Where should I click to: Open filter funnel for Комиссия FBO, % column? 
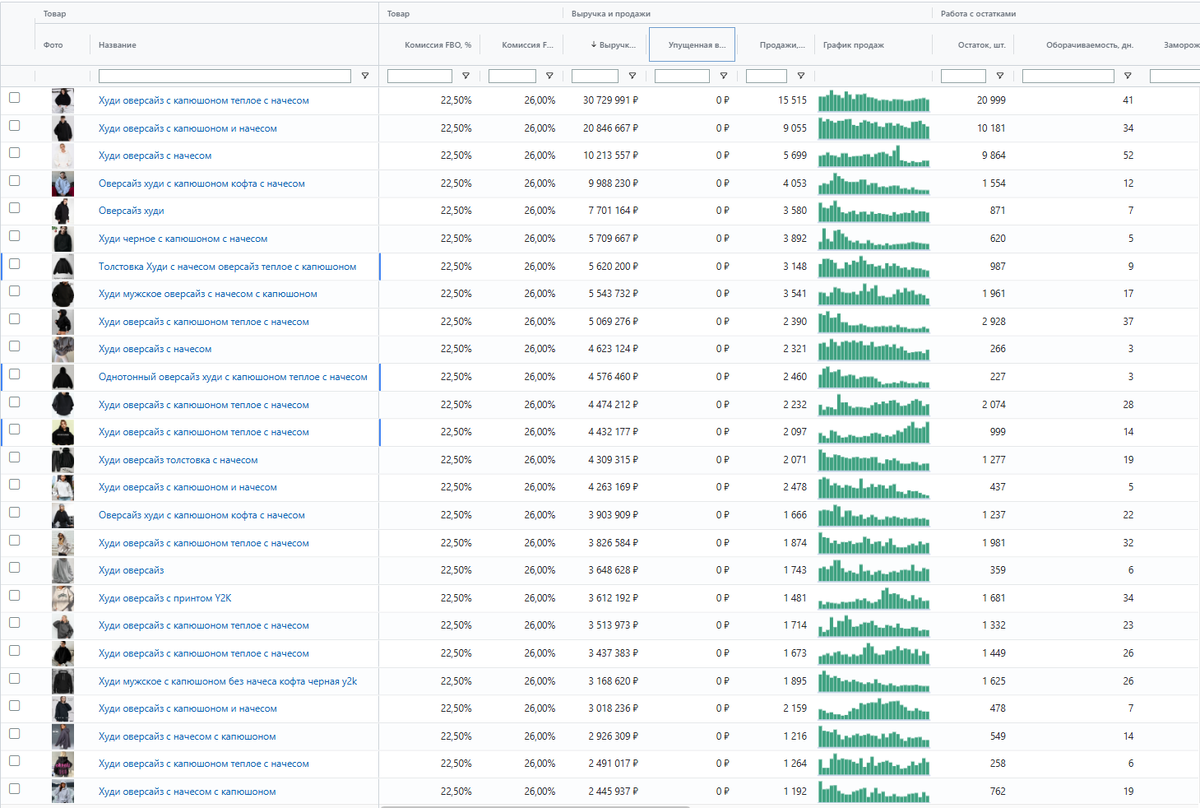coord(466,76)
